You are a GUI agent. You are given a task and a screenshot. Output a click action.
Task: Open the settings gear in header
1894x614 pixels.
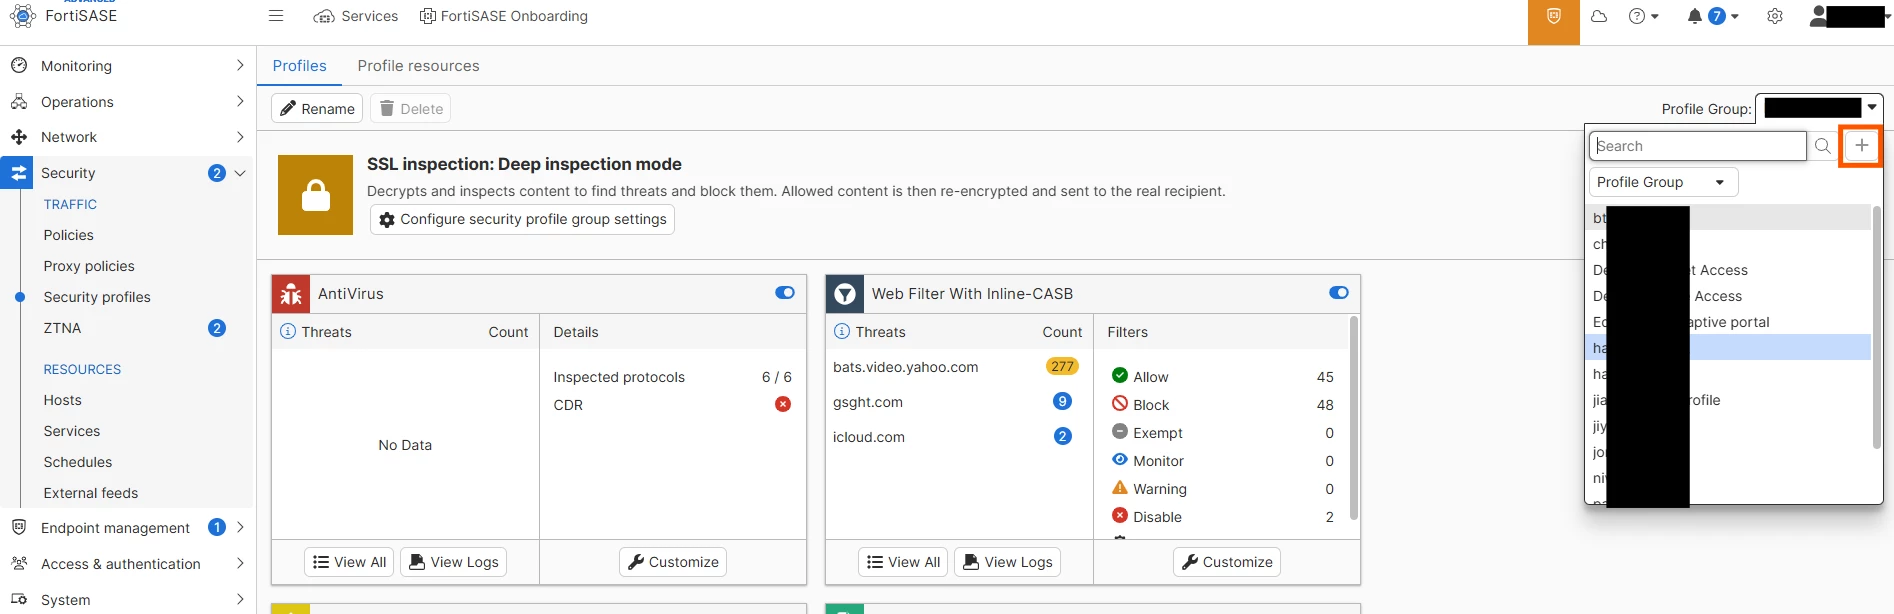(x=1775, y=16)
